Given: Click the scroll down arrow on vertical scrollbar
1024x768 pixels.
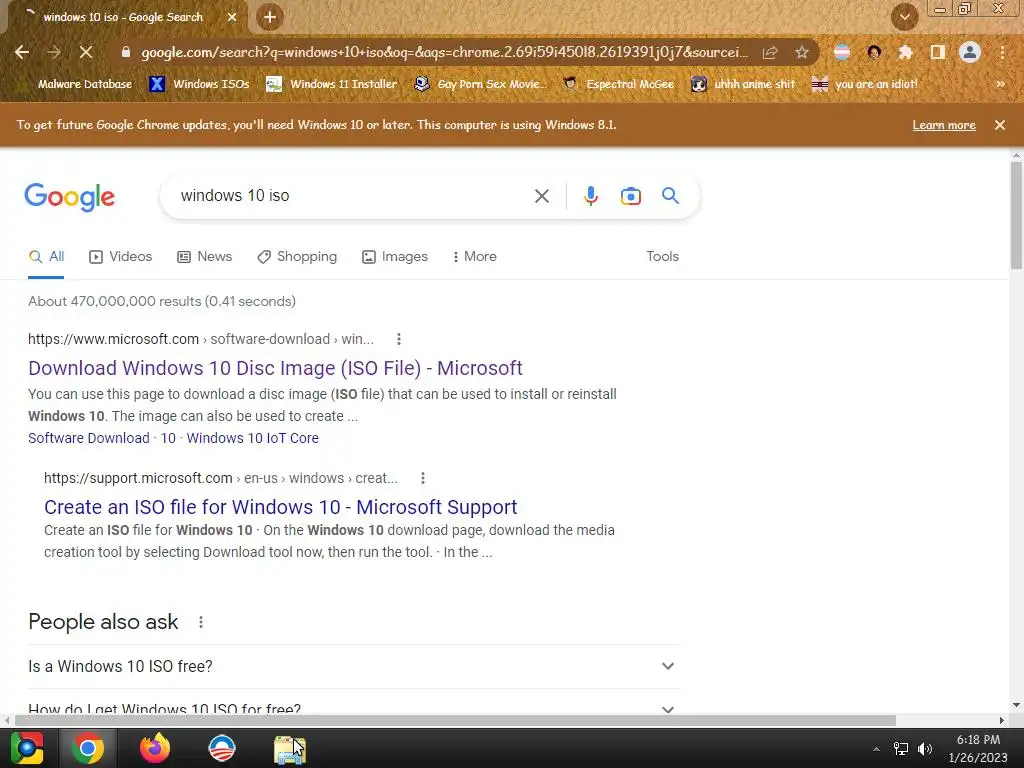Looking at the screenshot, I should coord(1016,705).
